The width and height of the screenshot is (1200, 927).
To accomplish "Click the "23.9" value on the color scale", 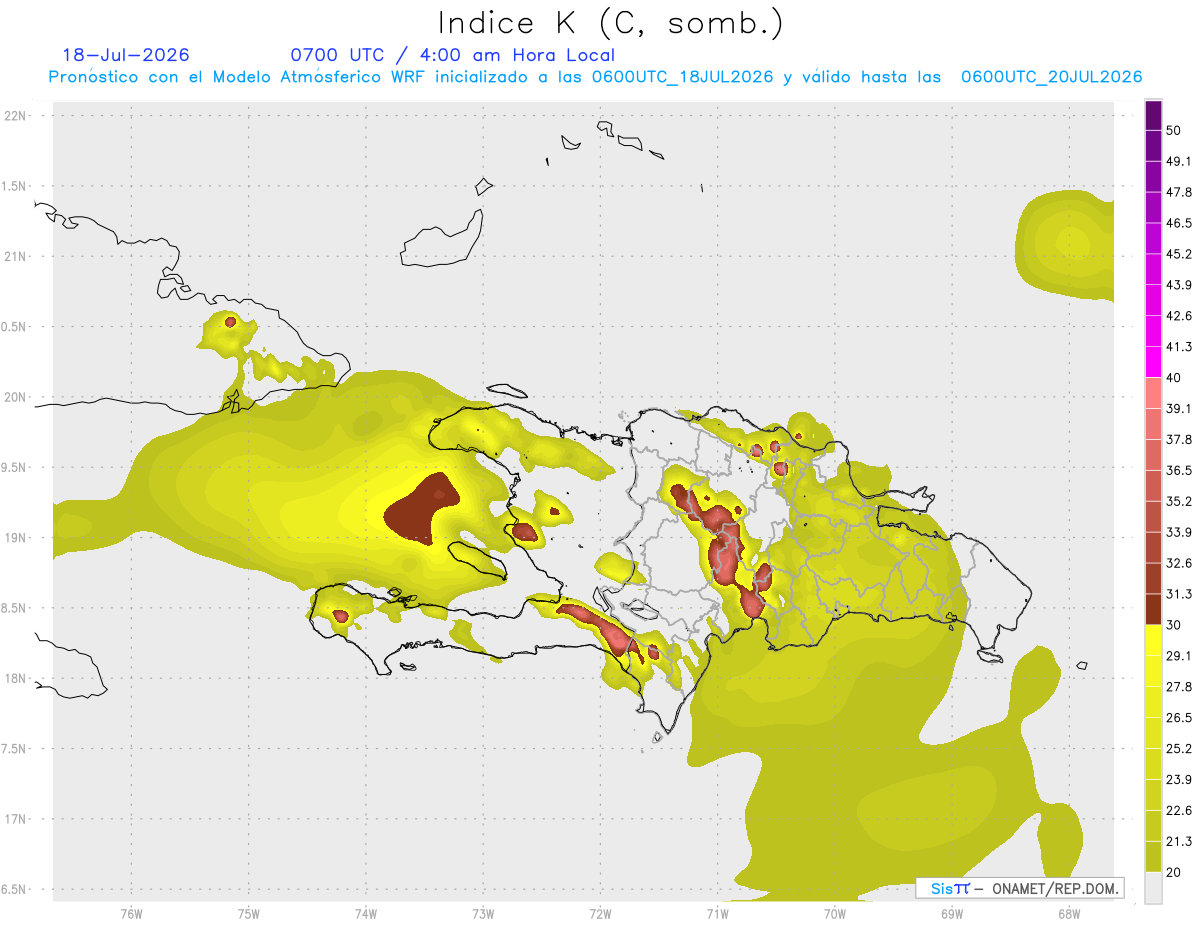I will [x=1178, y=780].
